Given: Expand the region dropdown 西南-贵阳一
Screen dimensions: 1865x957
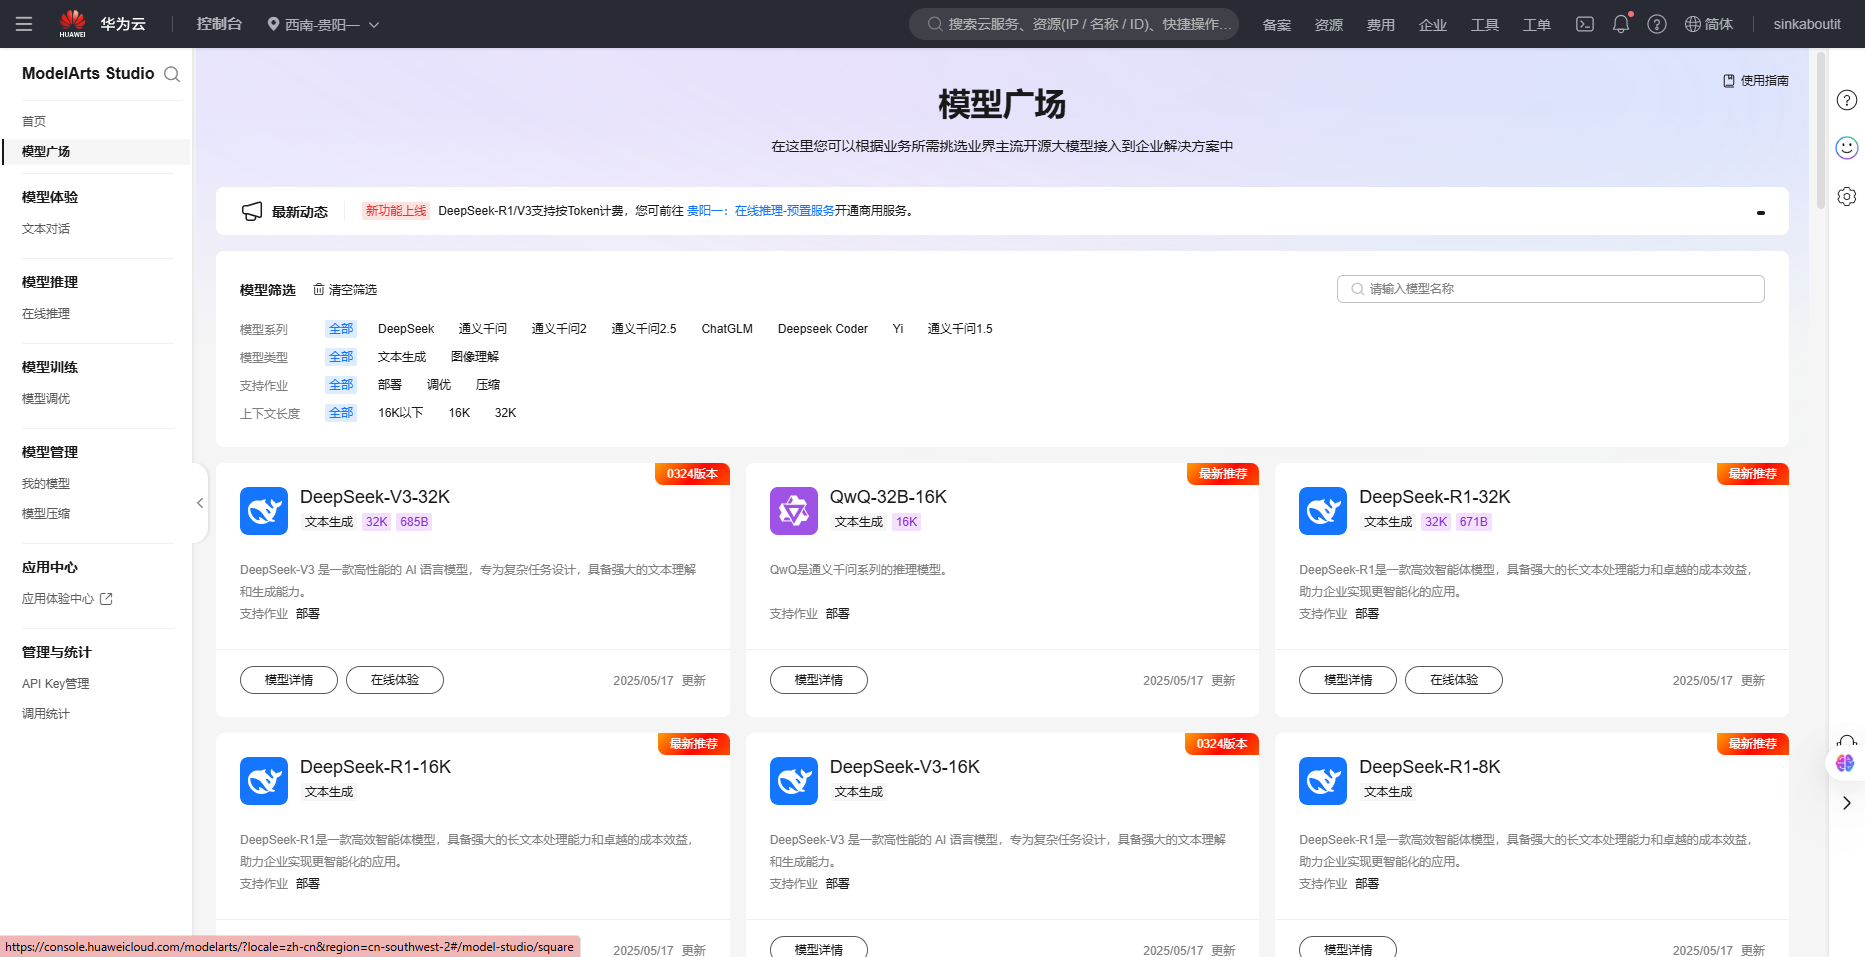Looking at the screenshot, I should [323, 24].
